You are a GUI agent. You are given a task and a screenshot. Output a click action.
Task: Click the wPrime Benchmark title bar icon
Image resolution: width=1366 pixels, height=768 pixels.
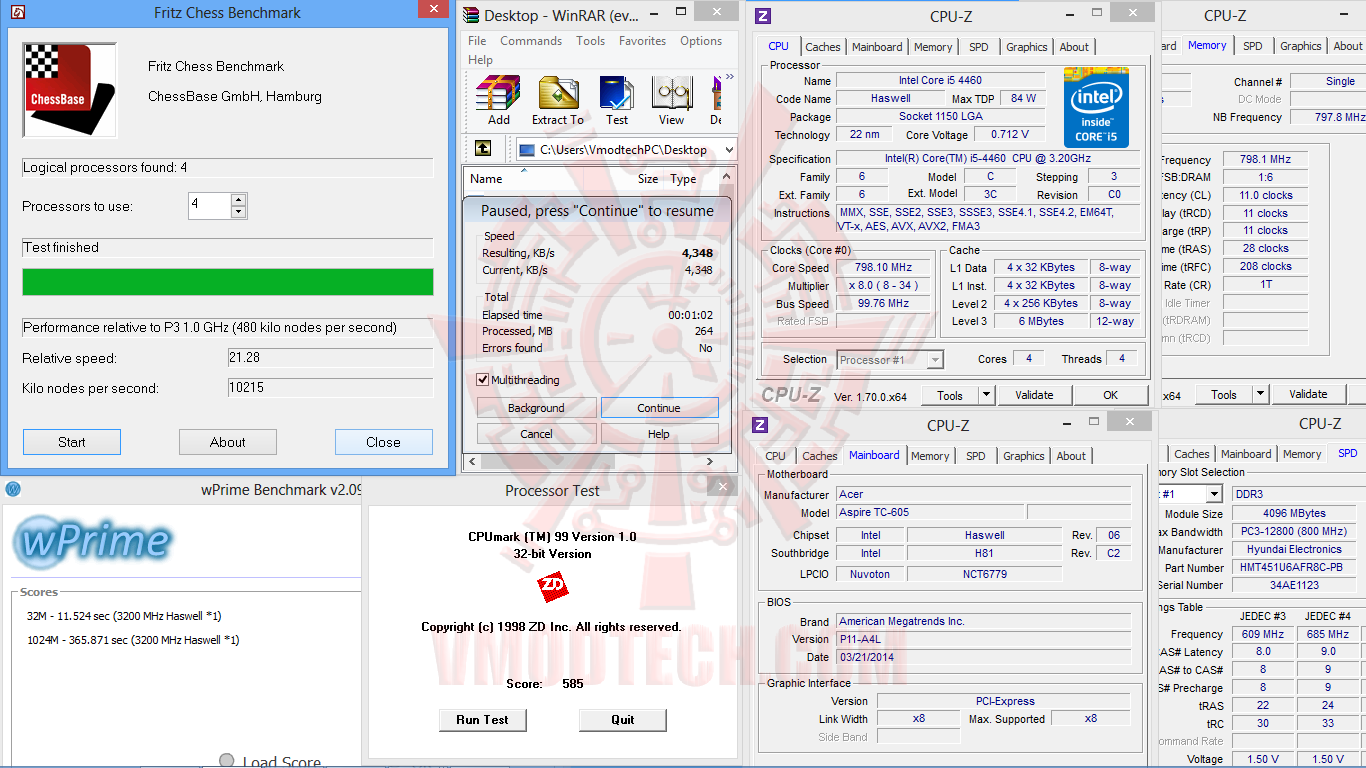(13, 490)
